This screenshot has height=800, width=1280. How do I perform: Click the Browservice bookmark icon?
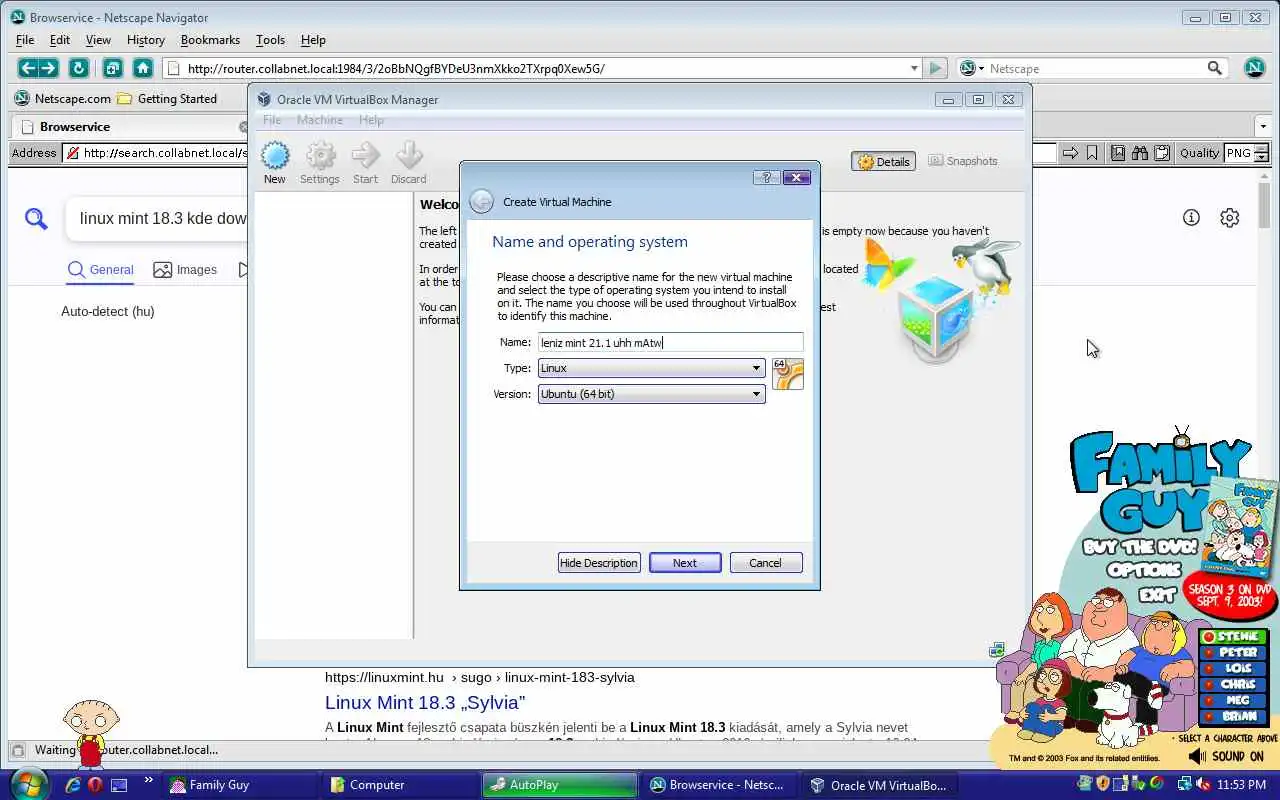coord(1092,153)
